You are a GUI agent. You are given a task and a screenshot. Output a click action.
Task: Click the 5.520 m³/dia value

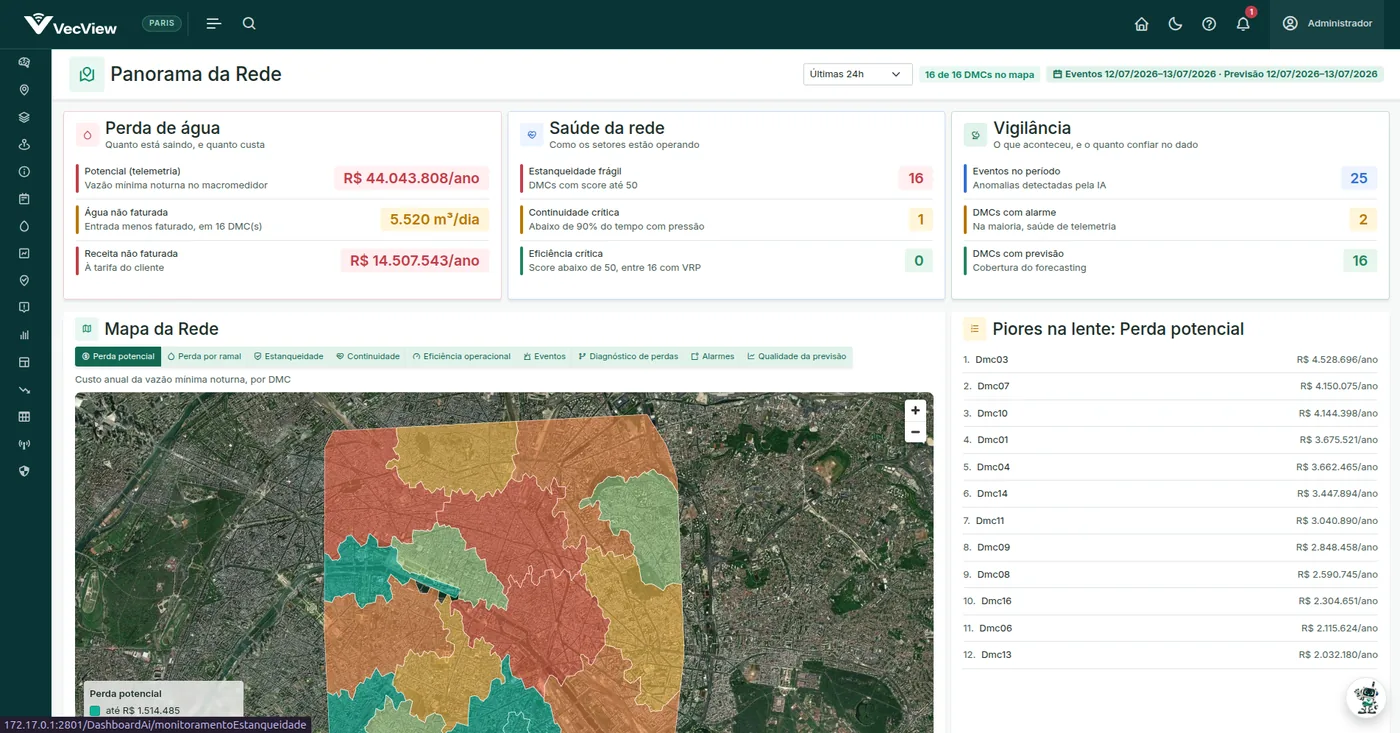pos(434,219)
